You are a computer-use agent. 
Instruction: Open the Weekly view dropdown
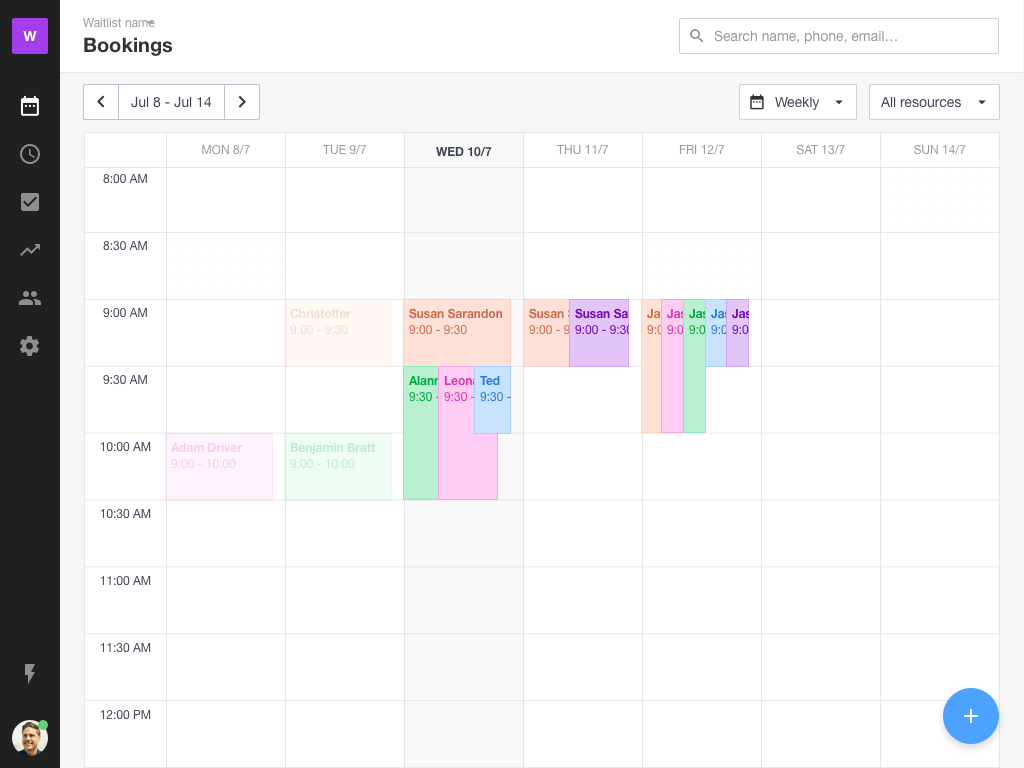point(797,102)
